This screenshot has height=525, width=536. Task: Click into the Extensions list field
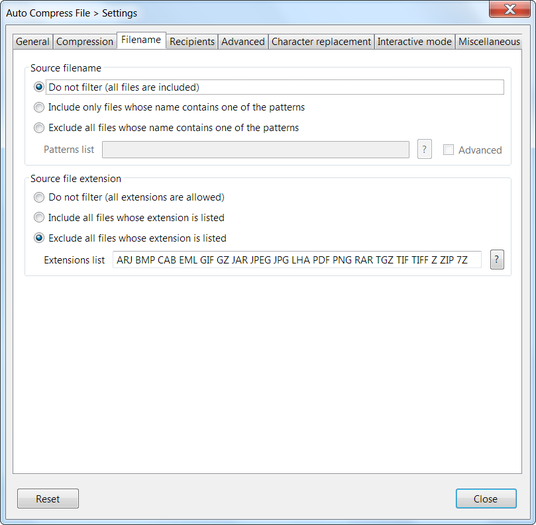pyautogui.click(x=297, y=260)
